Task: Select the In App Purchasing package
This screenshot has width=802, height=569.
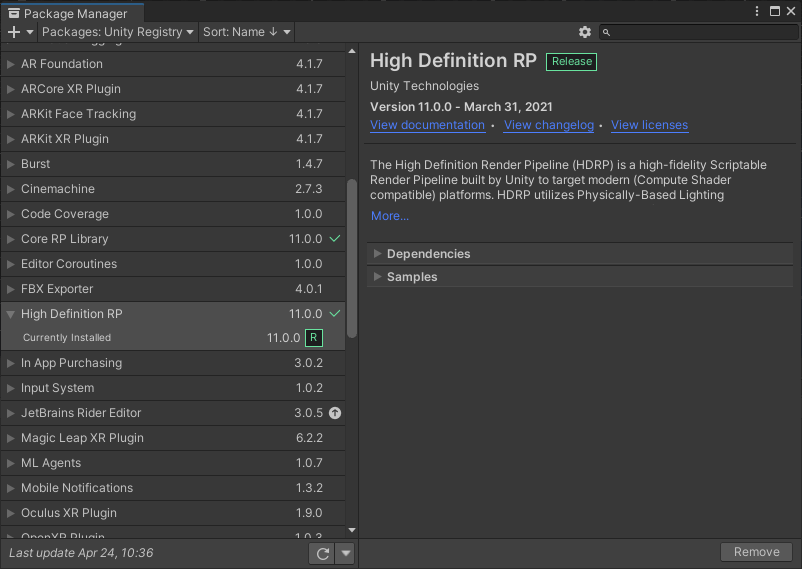Action: click(x=173, y=363)
